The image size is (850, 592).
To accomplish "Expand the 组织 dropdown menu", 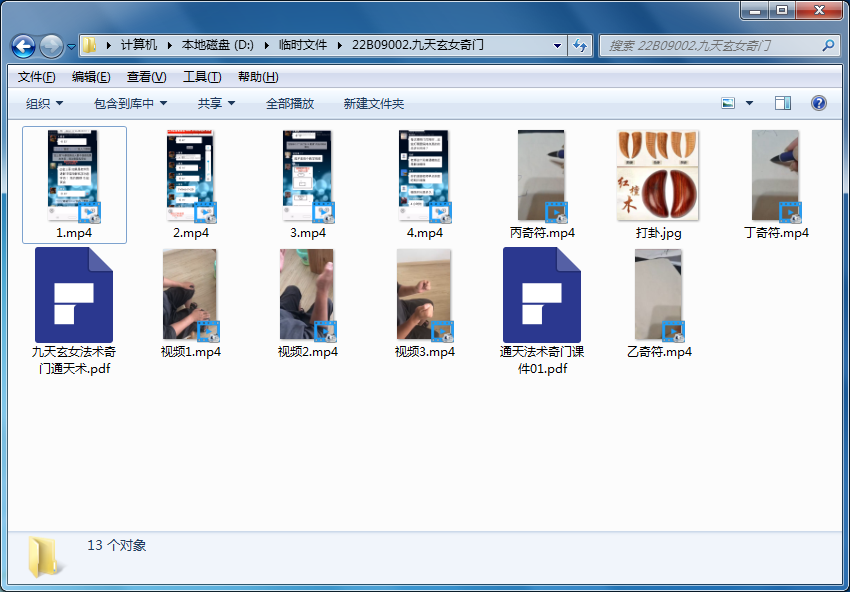I will coord(44,104).
